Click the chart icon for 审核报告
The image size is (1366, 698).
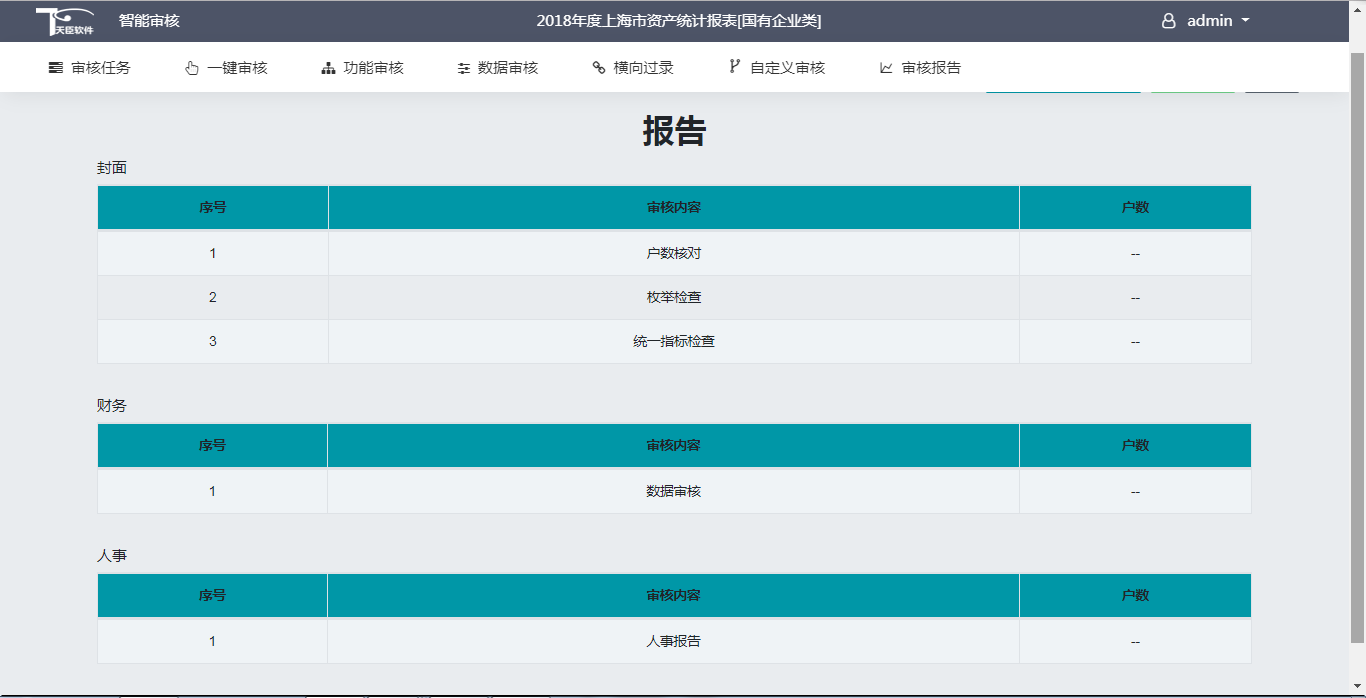[886, 68]
